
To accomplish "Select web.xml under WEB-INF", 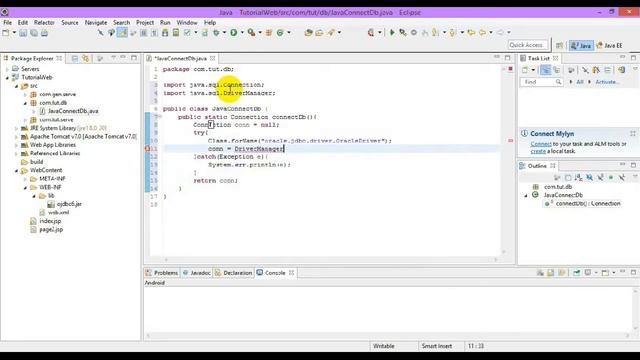I will (58, 213).
